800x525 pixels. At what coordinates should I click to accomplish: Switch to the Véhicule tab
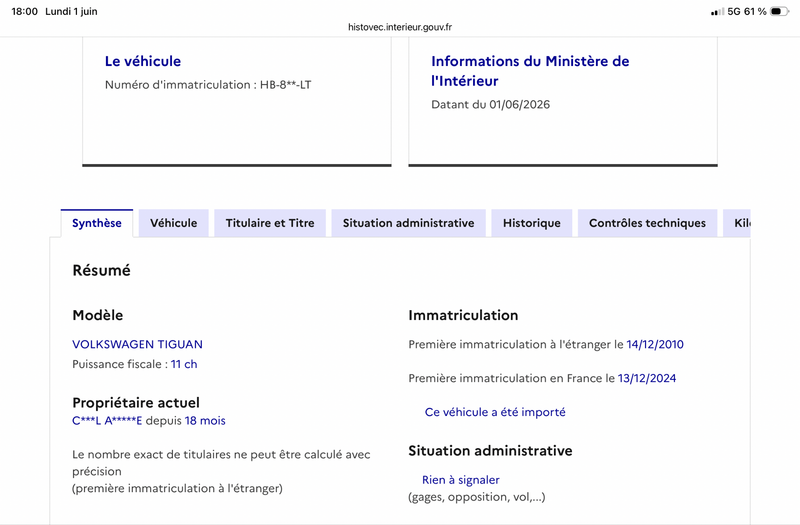coord(173,223)
